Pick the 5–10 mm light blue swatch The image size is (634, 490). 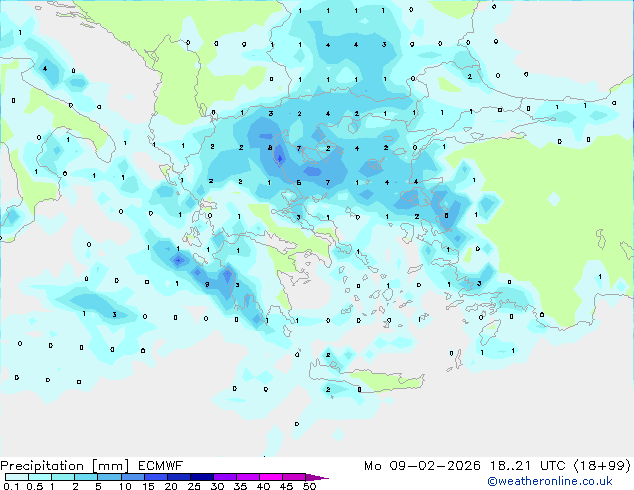tap(109, 477)
